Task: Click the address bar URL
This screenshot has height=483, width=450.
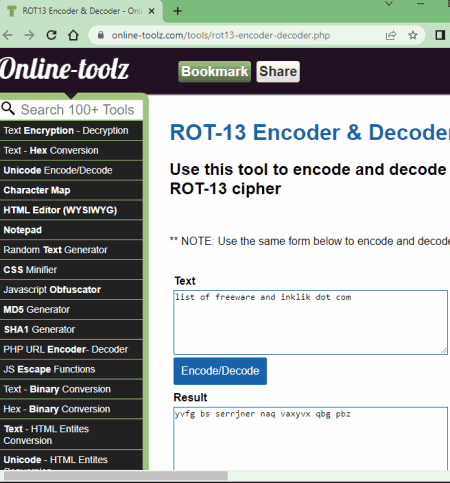Action: point(221,35)
